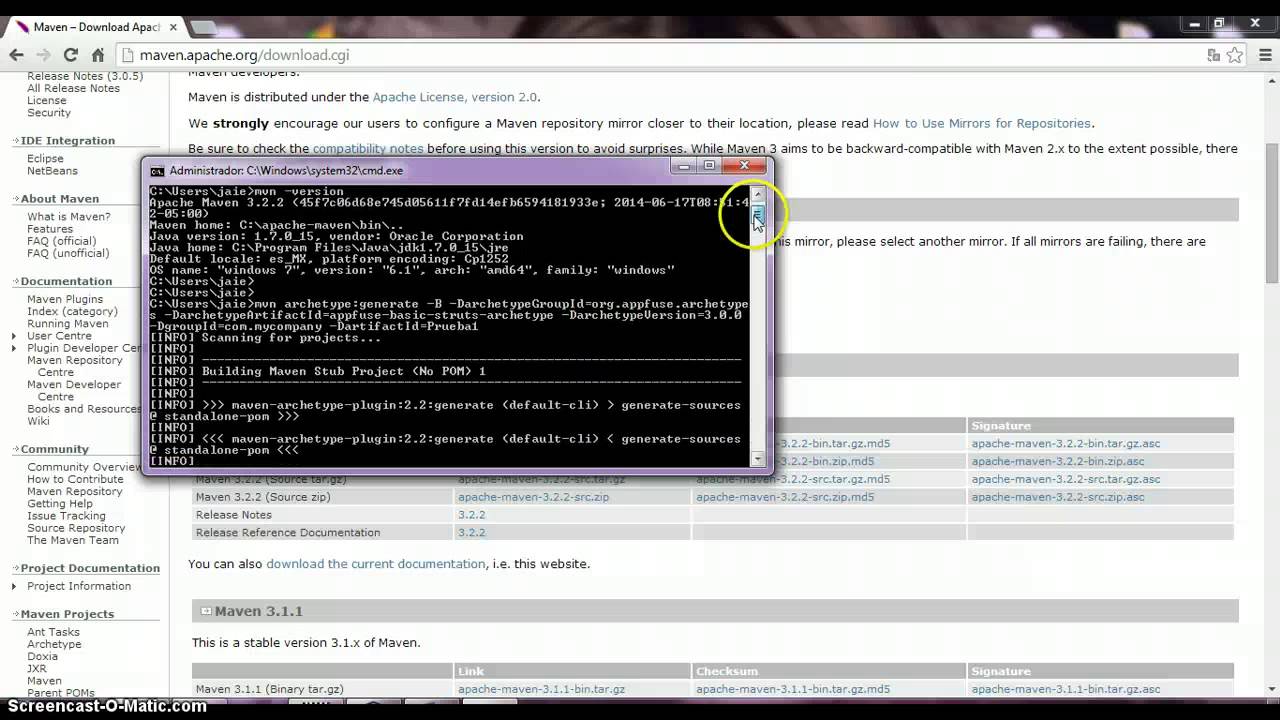Open the Doxia sidebar link
Screen dimensions: 1280x720
(x=42, y=657)
